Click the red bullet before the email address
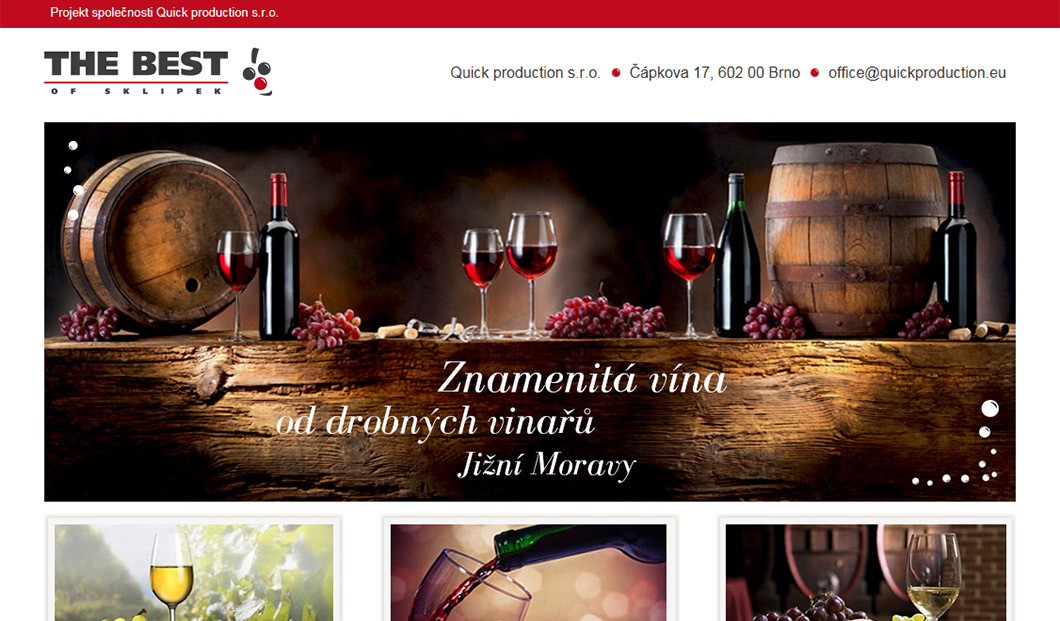The height and width of the screenshot is (621, 1060). coord(815,73)
